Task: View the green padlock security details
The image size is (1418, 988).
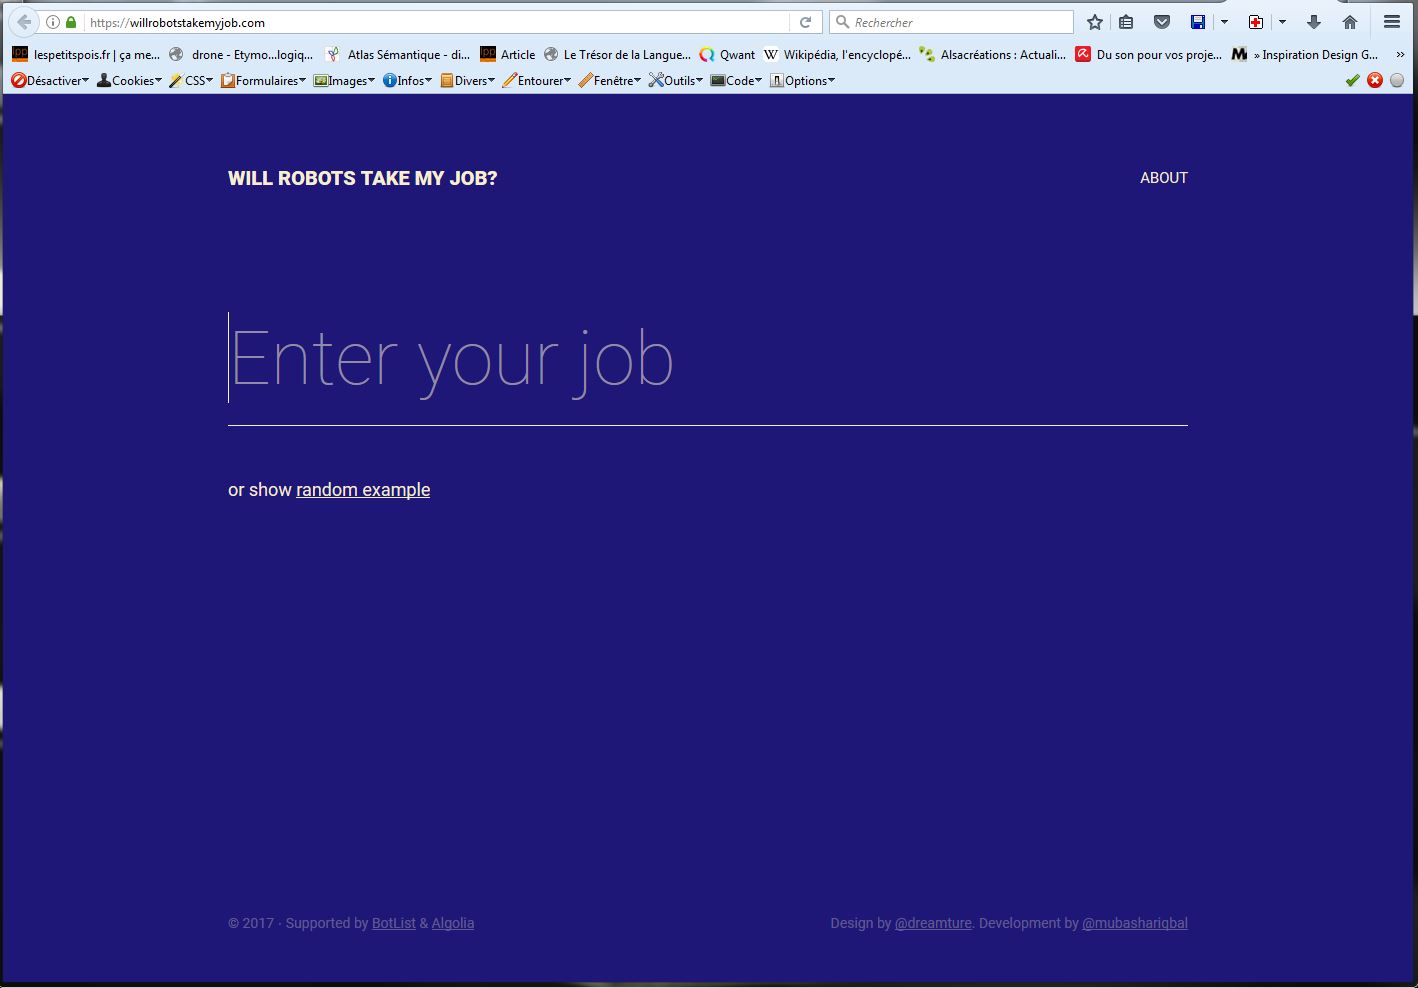Action: pos(71,22)
